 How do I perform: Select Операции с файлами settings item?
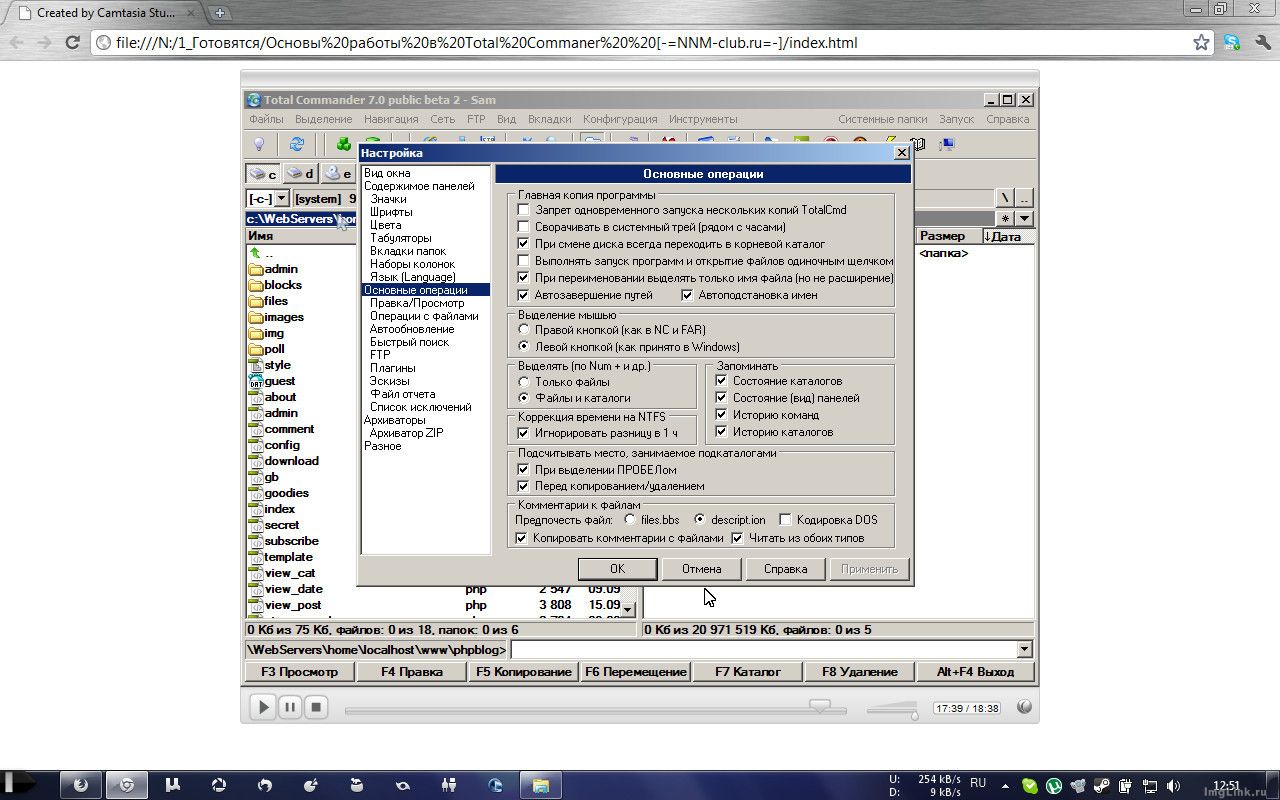point(424,316)
